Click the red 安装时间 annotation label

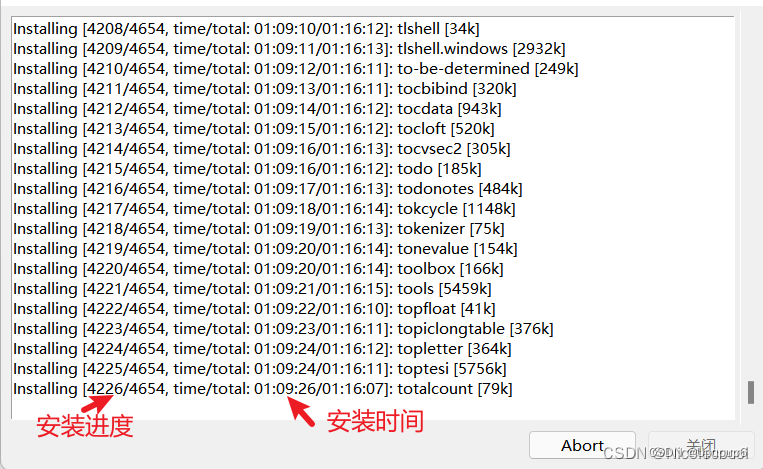(375, 421)
